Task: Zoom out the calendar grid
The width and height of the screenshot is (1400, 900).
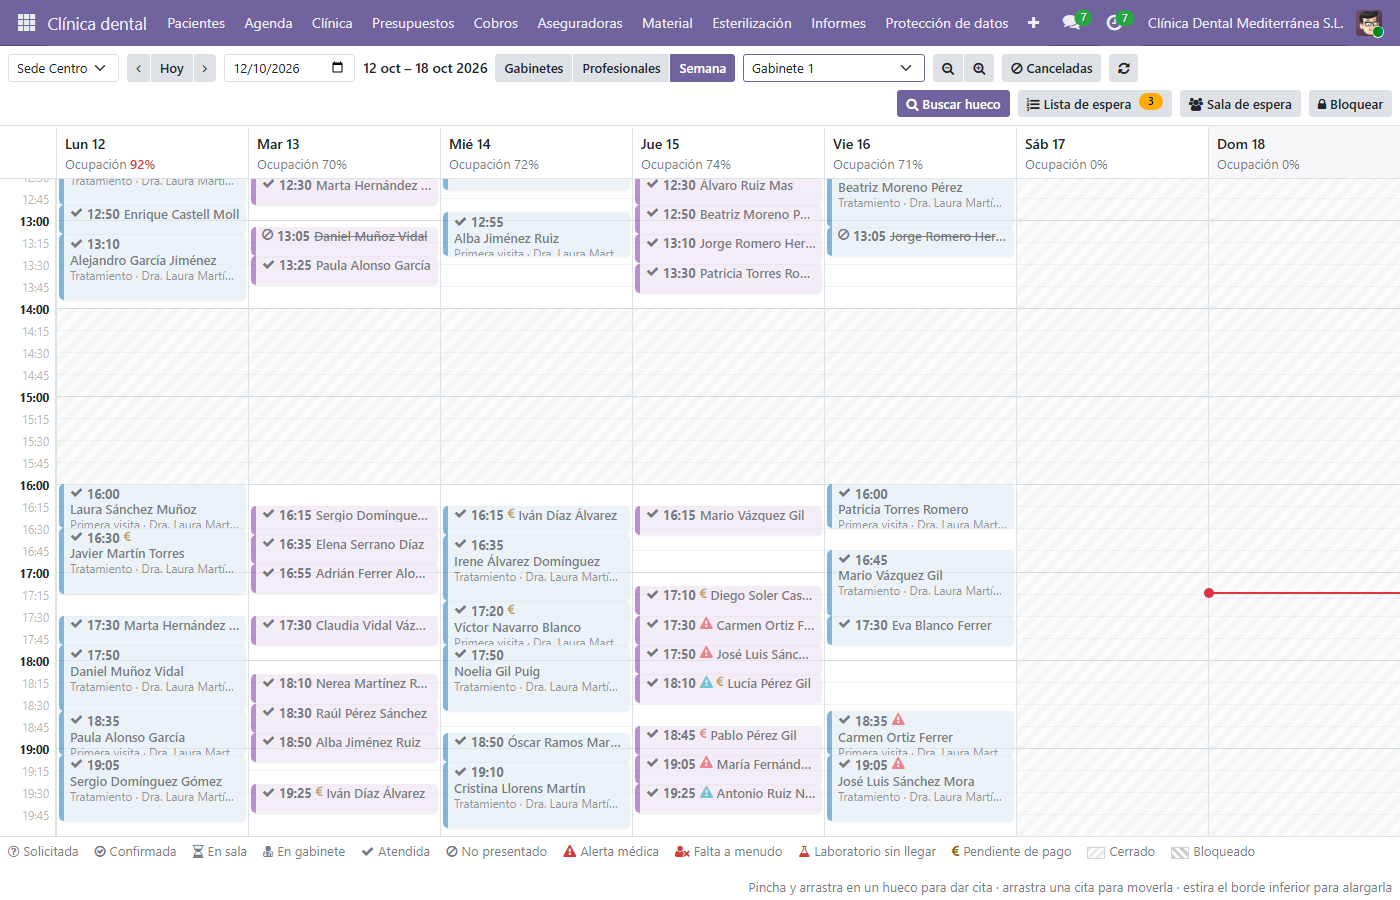Action: [x=948, y=68]
